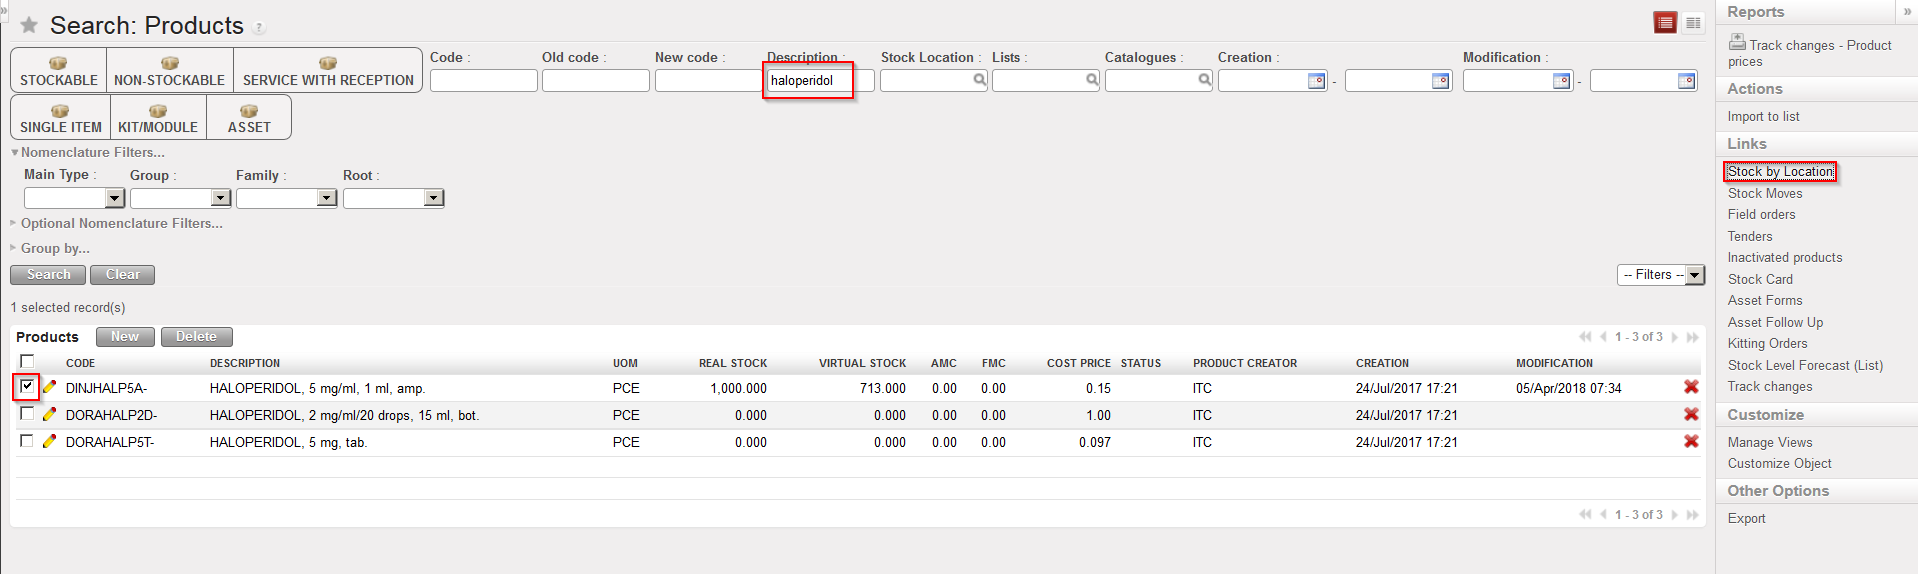
Task: Select the KIT/MODULE filter tab
Action: [158, 118]
